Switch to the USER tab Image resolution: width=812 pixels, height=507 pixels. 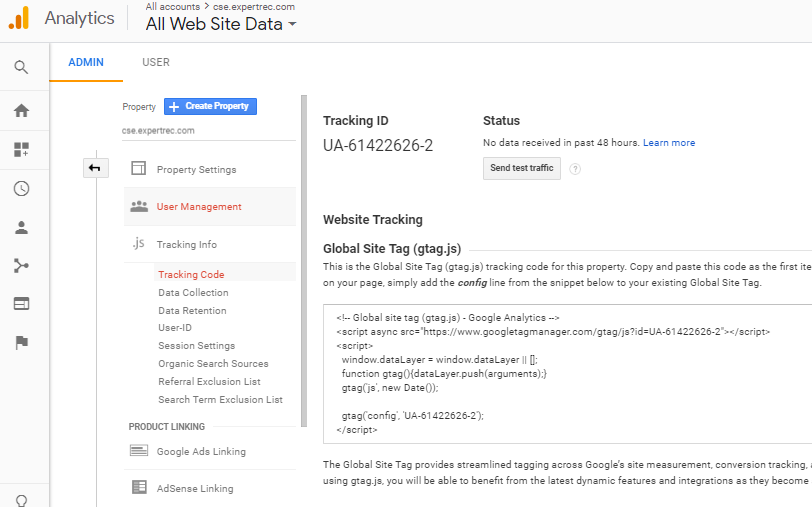point(156,62)
